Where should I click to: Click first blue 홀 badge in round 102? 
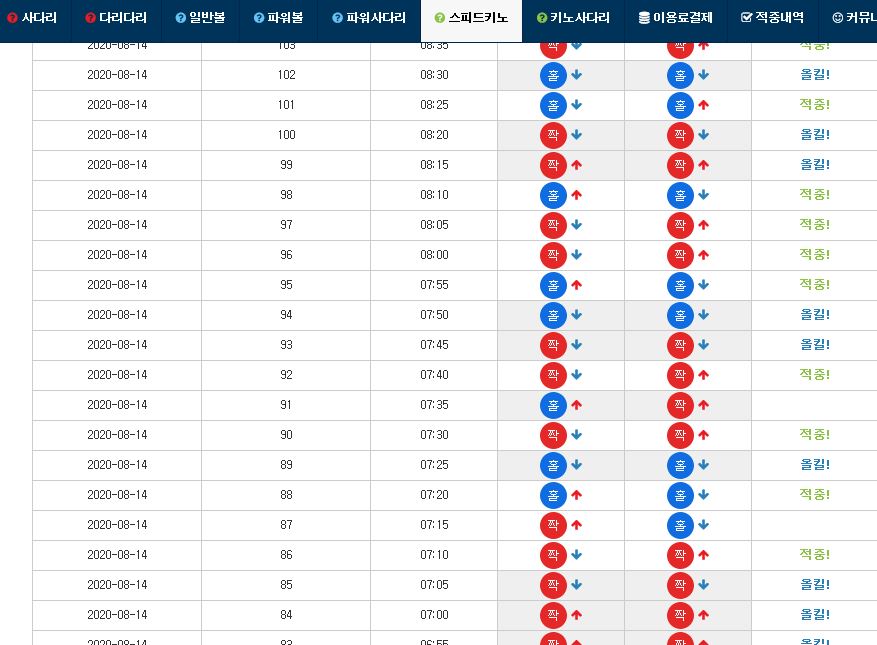pos(553,75)
